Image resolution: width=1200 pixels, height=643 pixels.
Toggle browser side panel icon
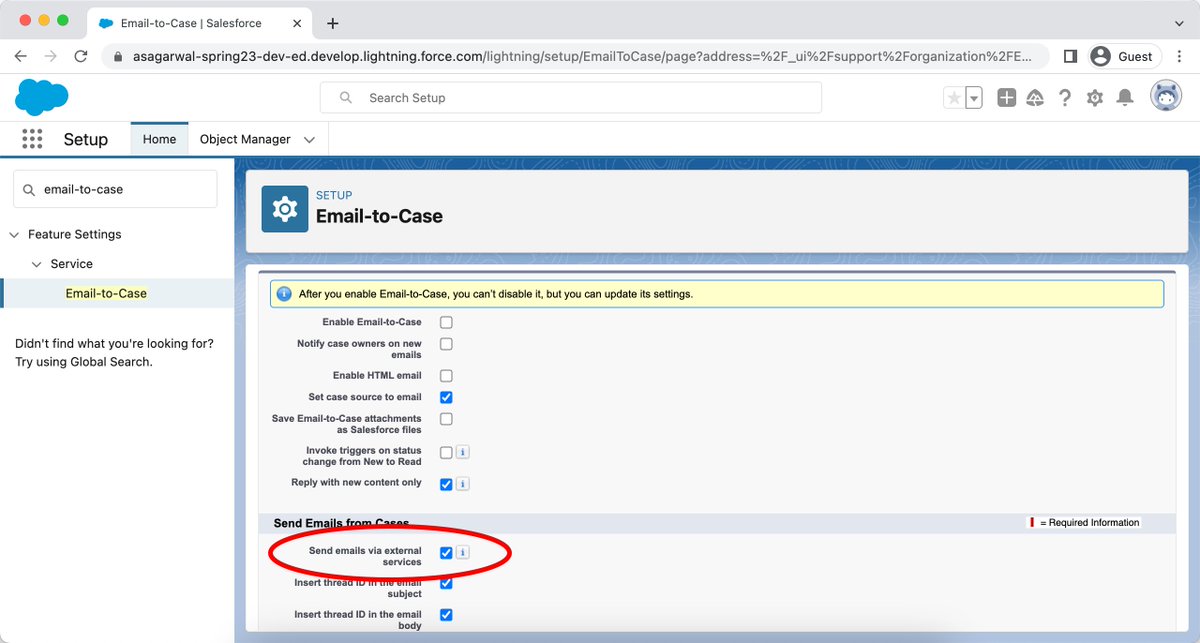1070,57
